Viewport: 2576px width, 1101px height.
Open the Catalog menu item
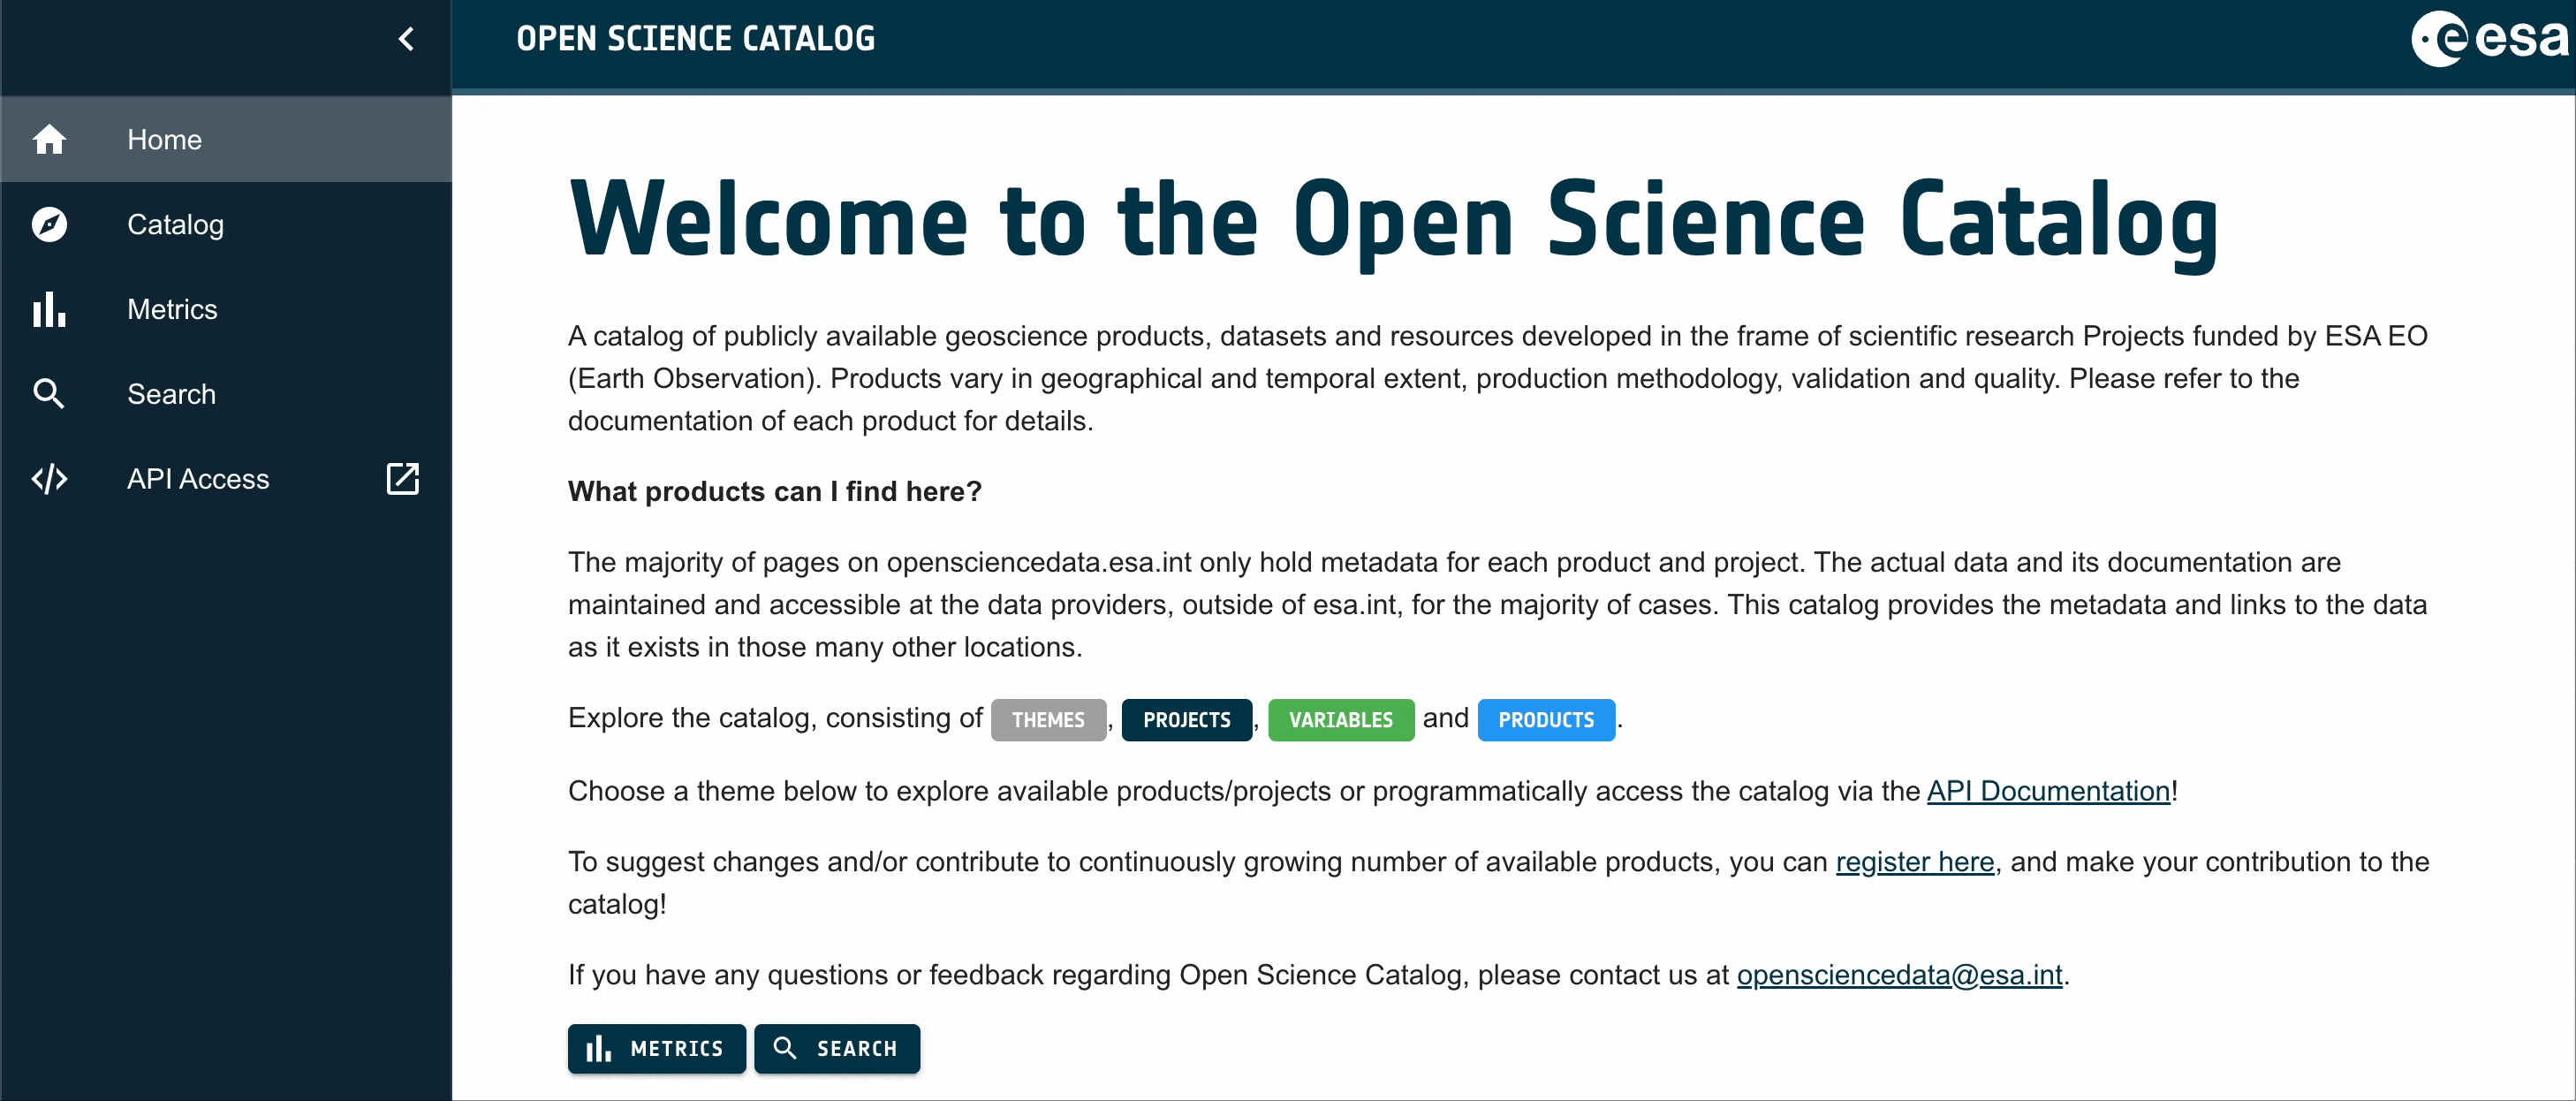(175, 224)
